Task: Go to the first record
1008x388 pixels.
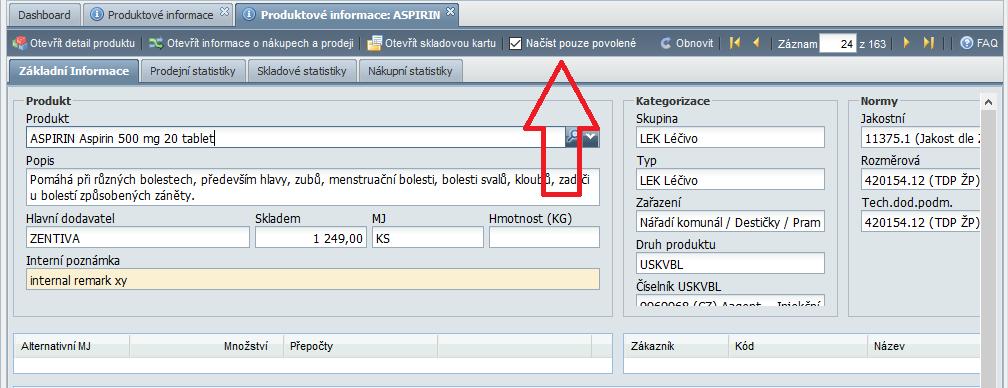Action: pos(735,43)
